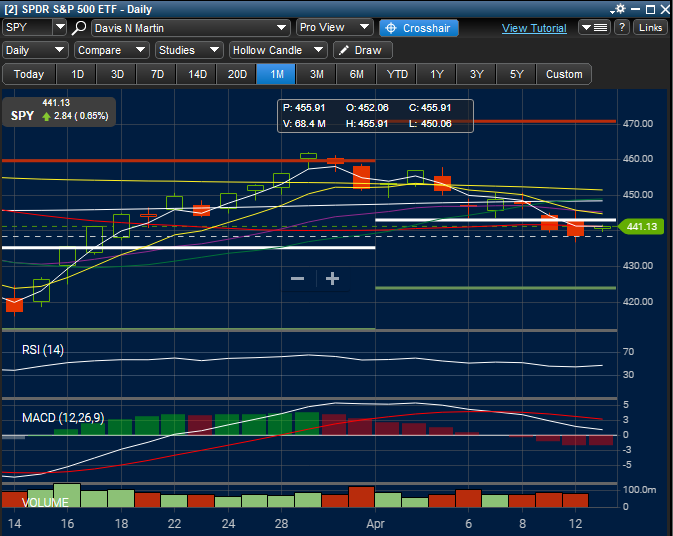This screenshot has width=673, height=536.
Task: Expand the Davis N Martin dropdown
Action: click(x=281, y=28)
